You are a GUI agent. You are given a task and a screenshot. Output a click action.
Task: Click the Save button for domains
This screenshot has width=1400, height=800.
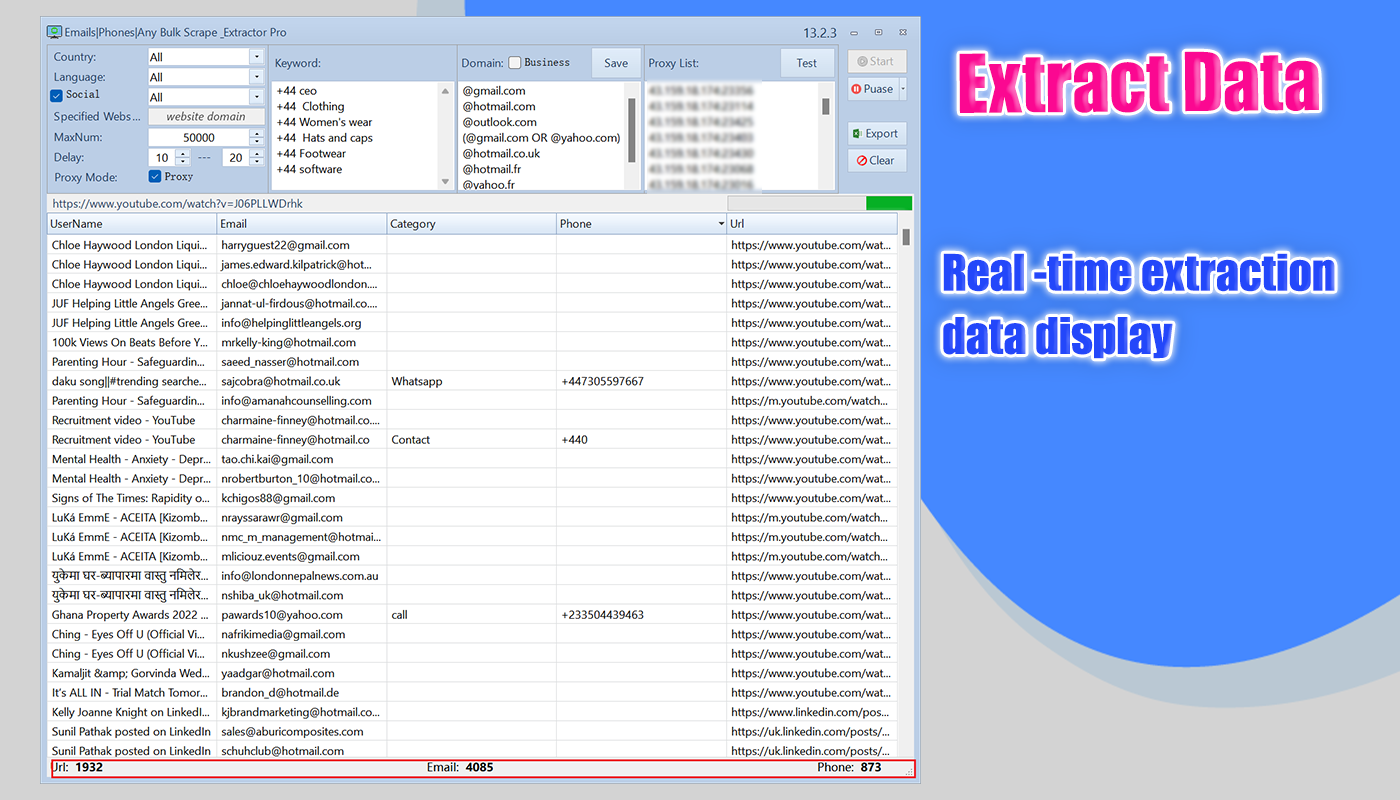coord(616,63)
